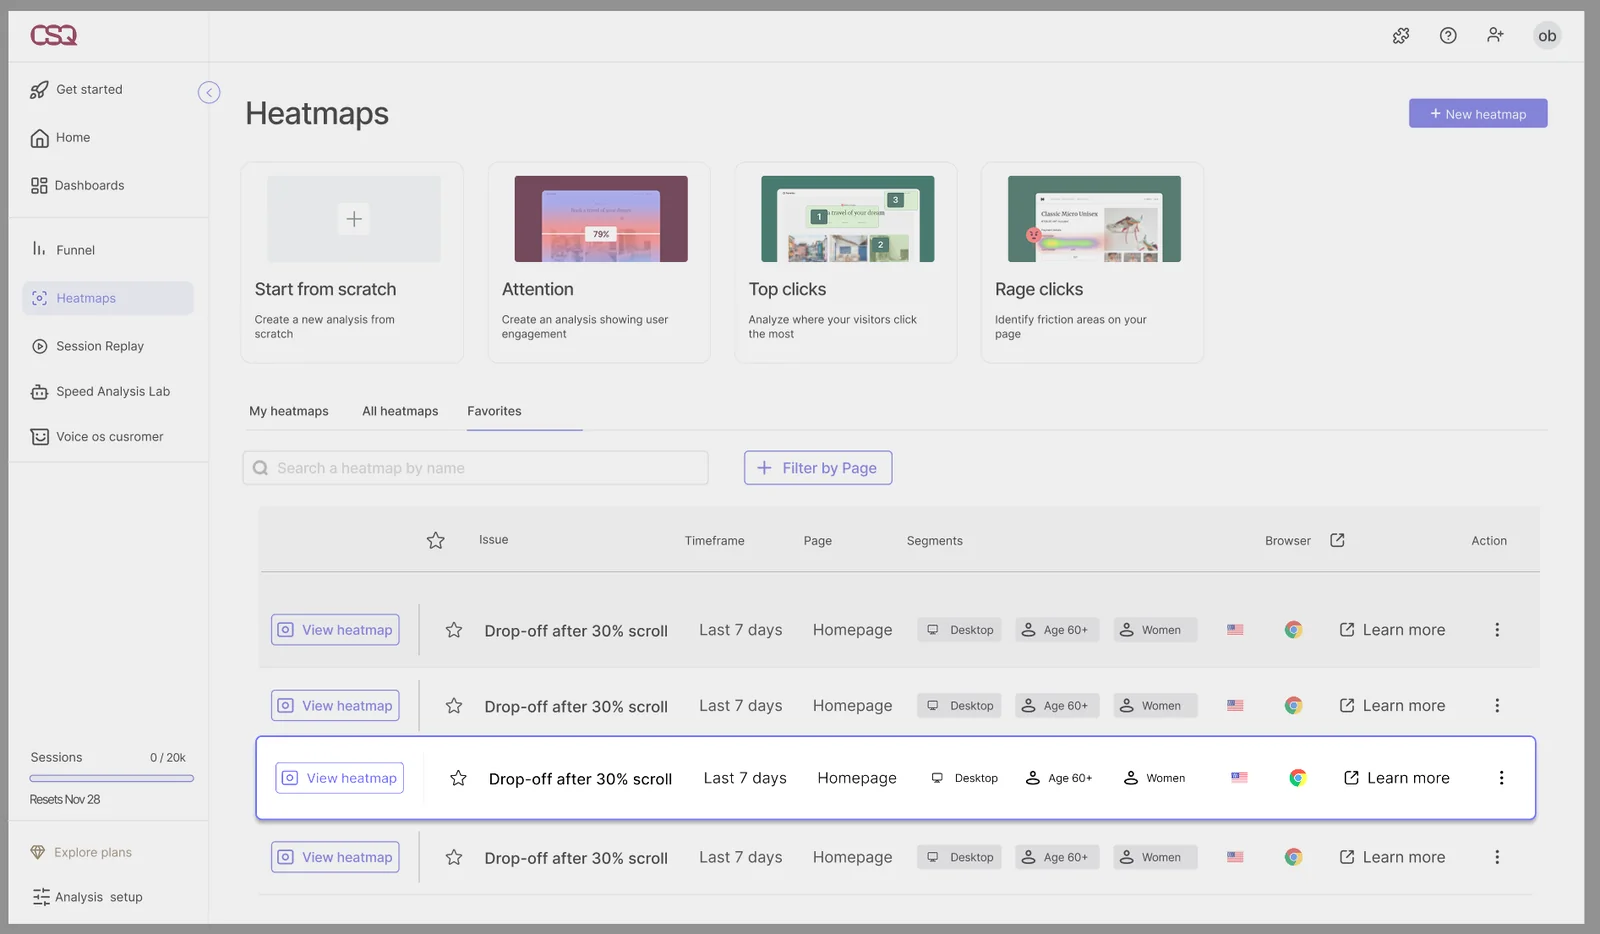Click View heatmap in the first row
1600x934 pixels.
tap(335, 630)
